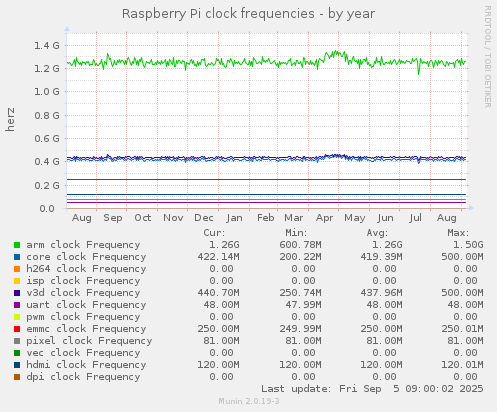Image resolution: width=497 pixels, height=412 pixels.
Task: Click the 'vec clock Frequency' legend label
Action: (x=83, y=353)
